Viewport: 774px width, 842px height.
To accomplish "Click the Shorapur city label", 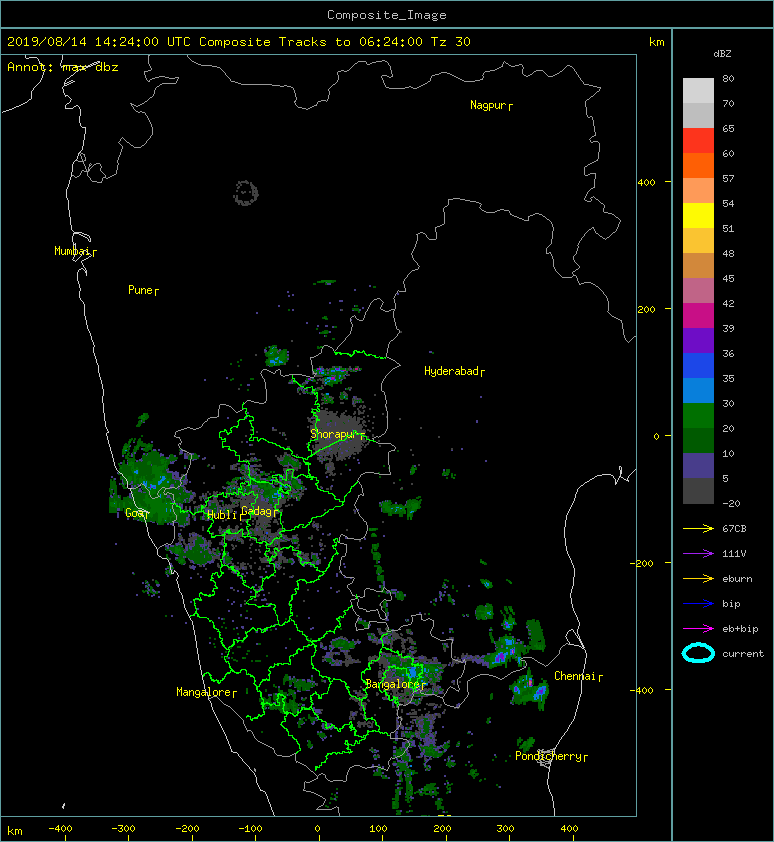I will pos(337,434).
